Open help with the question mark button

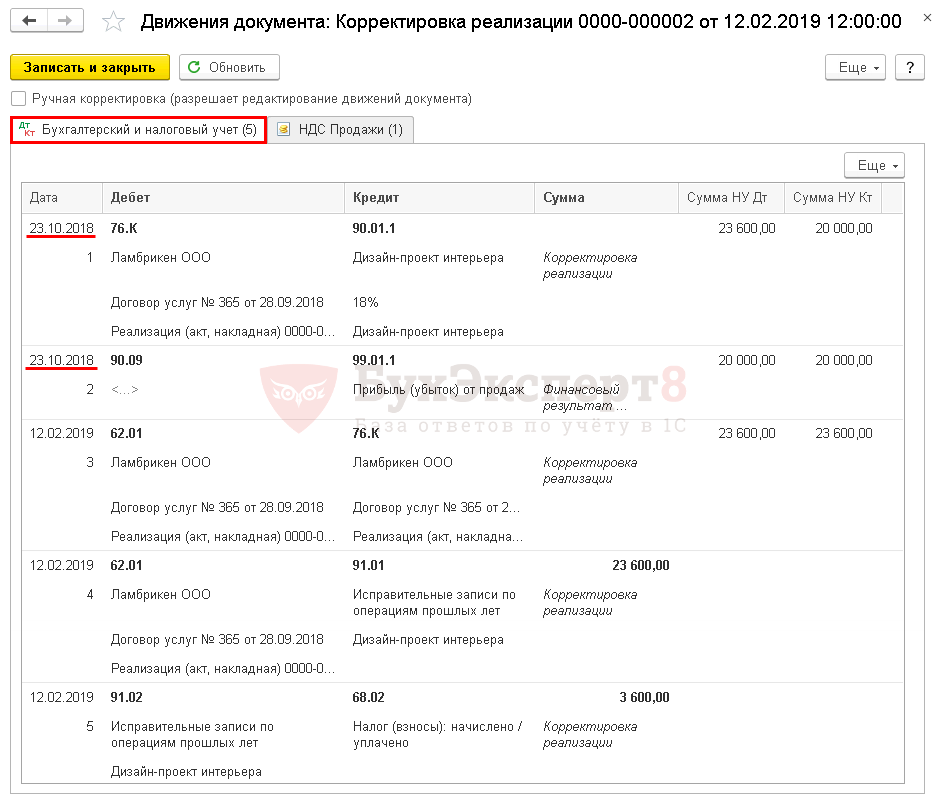pos(909,67)
